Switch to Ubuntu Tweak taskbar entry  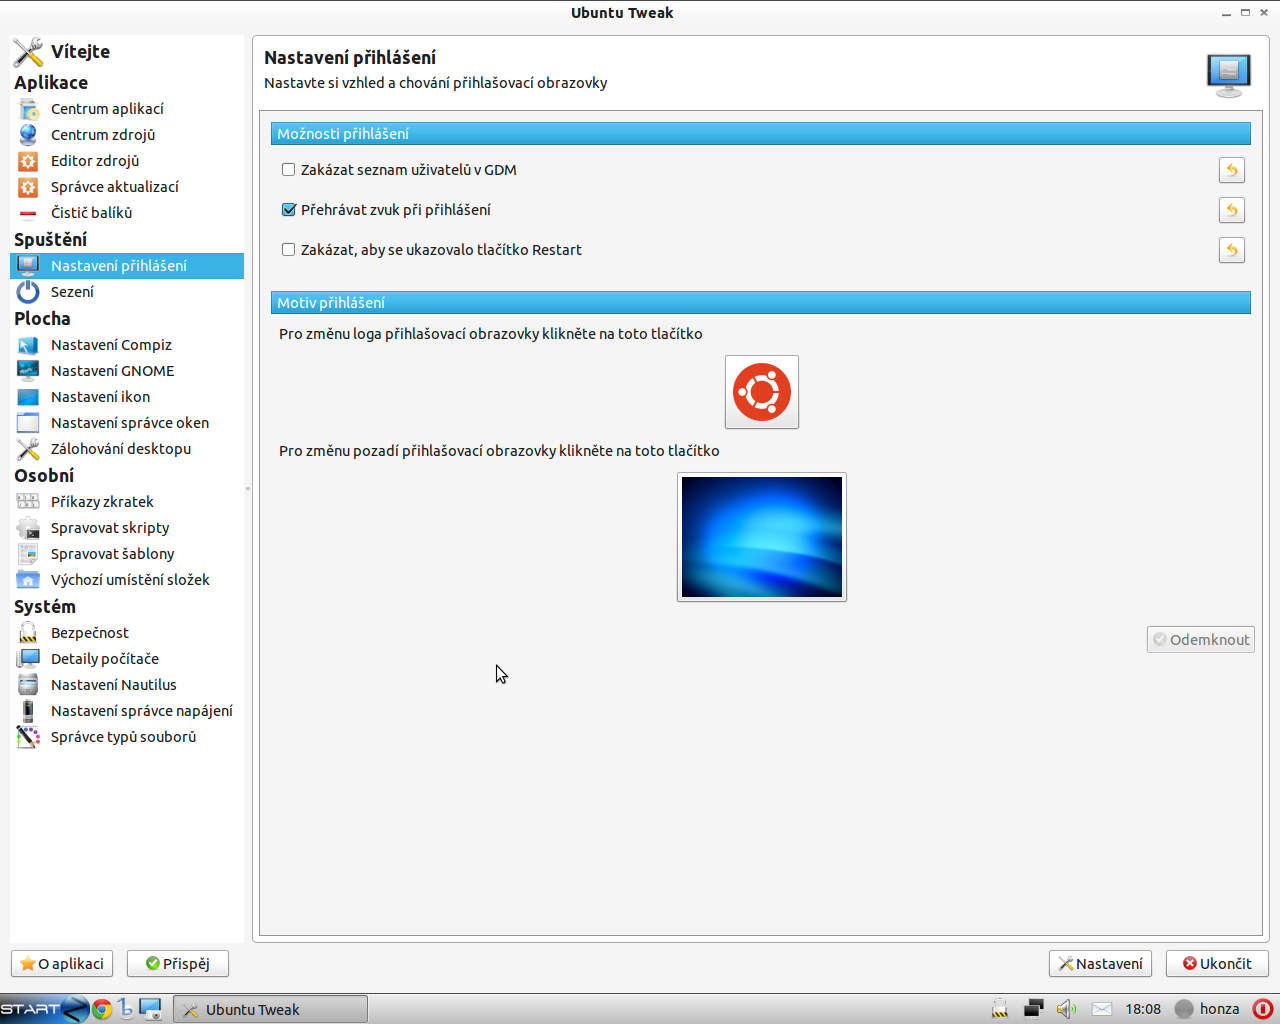(270, 1009)
